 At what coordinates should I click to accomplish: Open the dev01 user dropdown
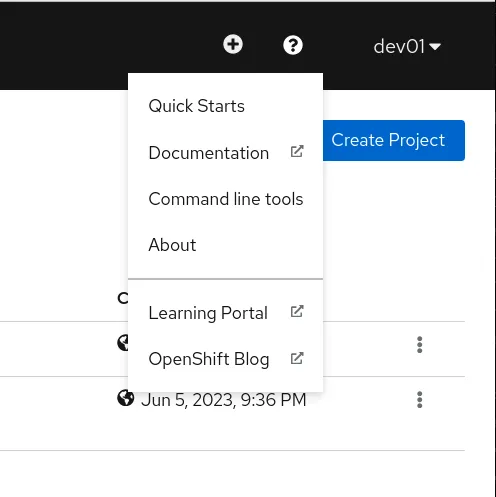tap(407, 46)
